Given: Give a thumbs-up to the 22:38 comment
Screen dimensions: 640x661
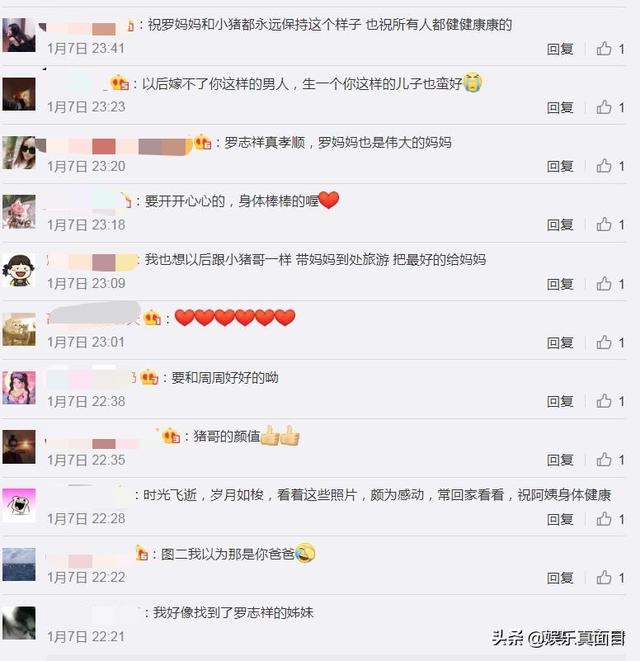Looking at the screenshot, I should click(x=604, y=401).
